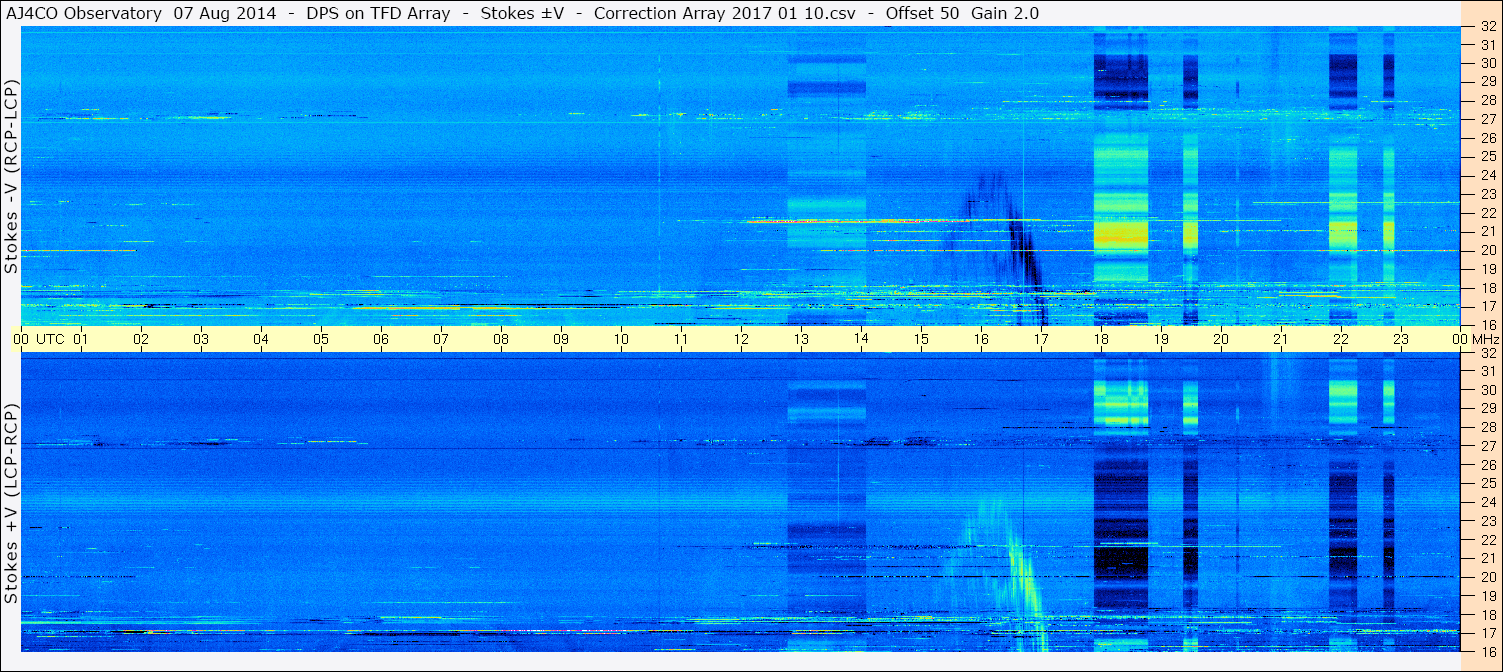Click the 'AJ4CO Observatory' title text
Image resolution: width=1503 pixels, height=672 pixels.
click(x=84, y=13)
